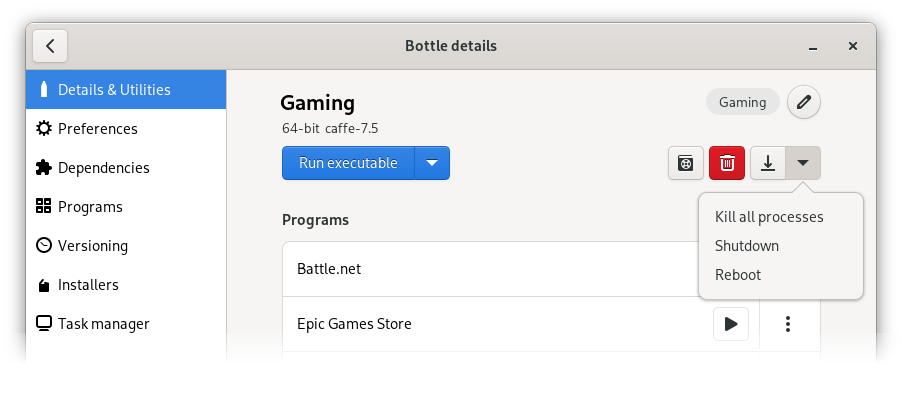This screenshot has width=902, height=416.
Task: Select Kill all processes from menu
Action: 769,217
